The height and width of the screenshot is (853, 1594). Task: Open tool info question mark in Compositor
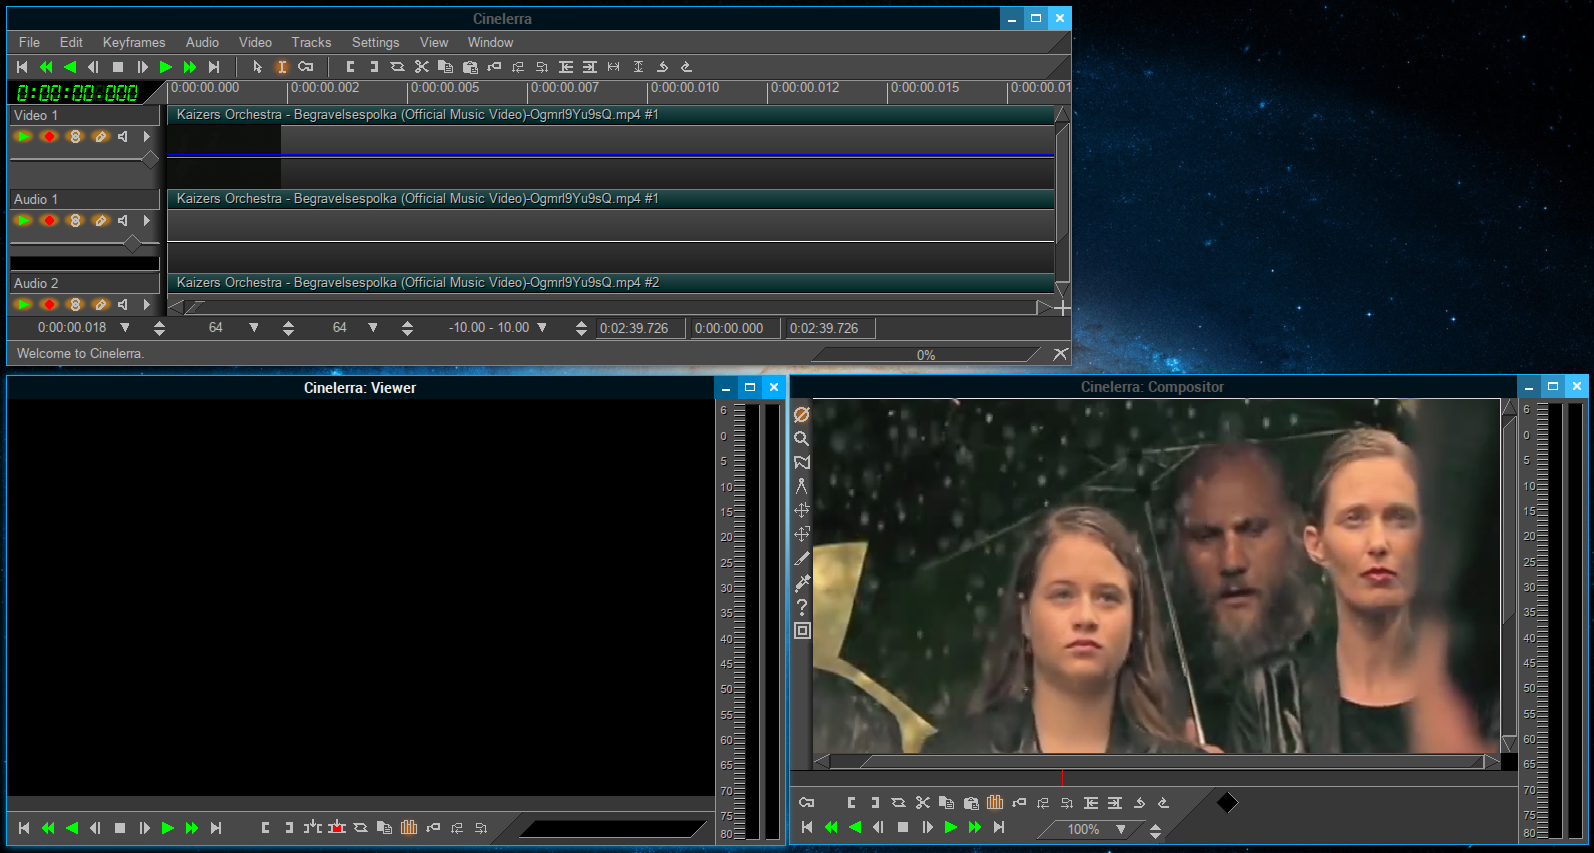[802, 606]
